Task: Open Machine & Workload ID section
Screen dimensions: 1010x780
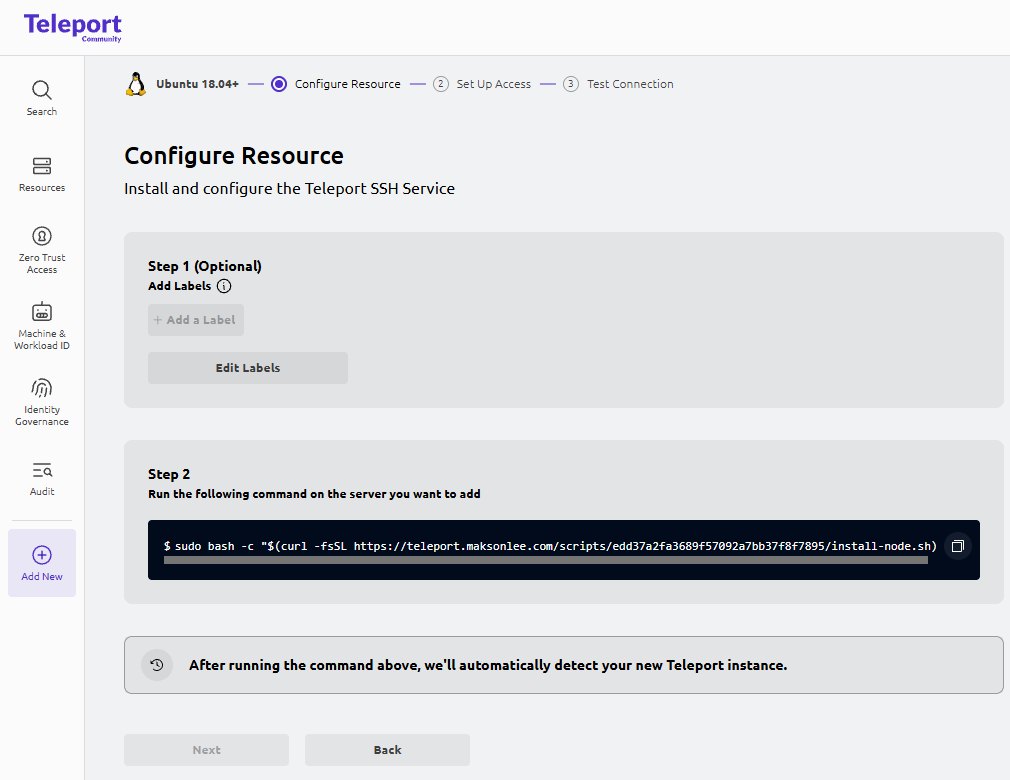Action: point(42,326)
